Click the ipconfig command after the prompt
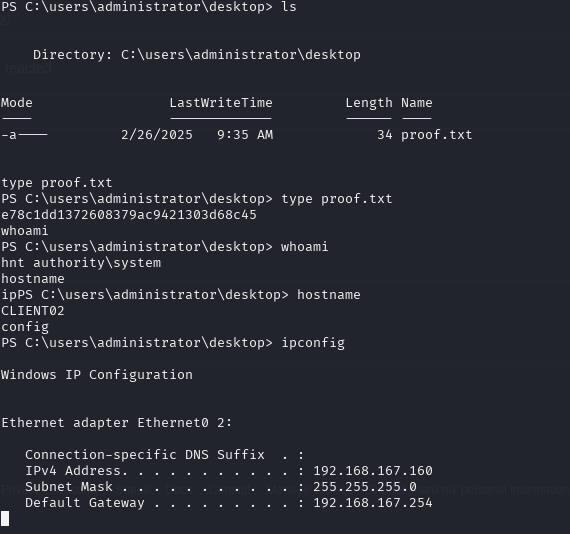Viewport: 570px width, 534px height. pos(313,343)
